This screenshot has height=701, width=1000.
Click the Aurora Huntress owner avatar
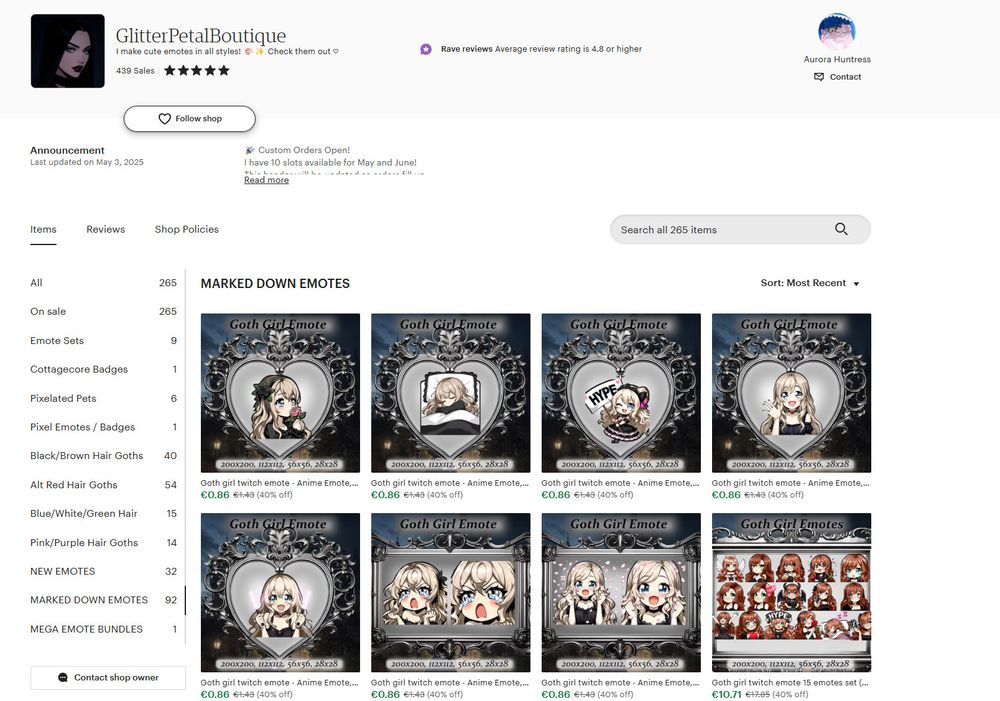837,31
